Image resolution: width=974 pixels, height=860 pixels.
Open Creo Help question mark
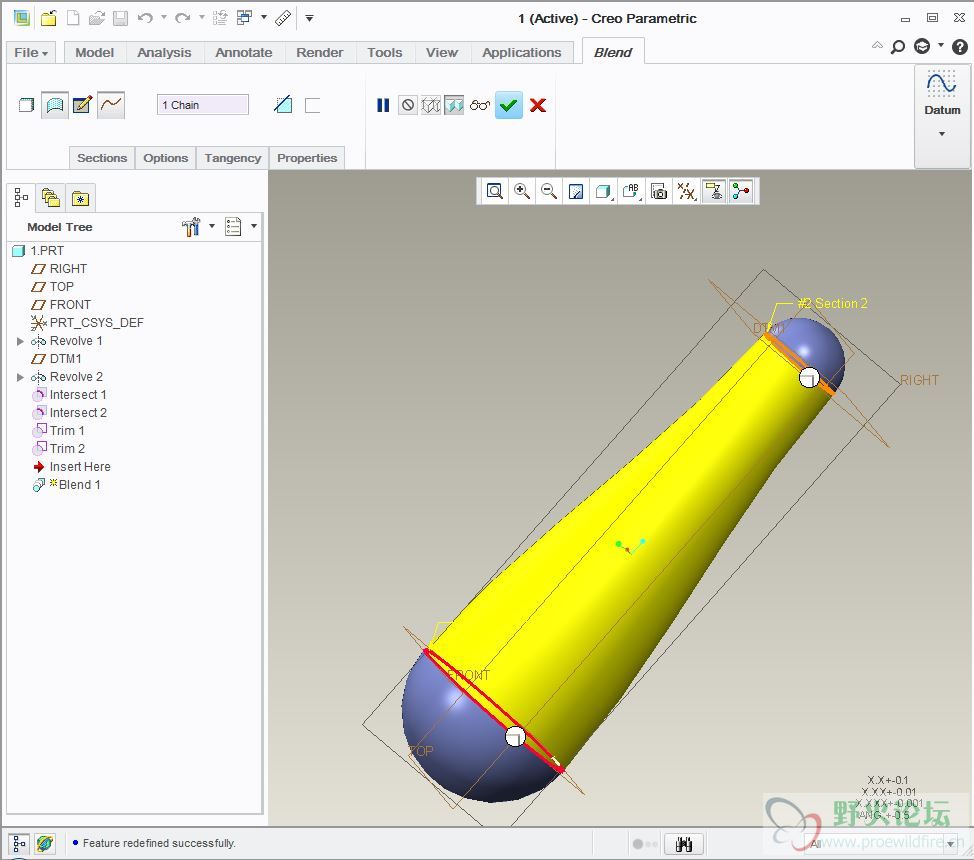click(960, 47)
